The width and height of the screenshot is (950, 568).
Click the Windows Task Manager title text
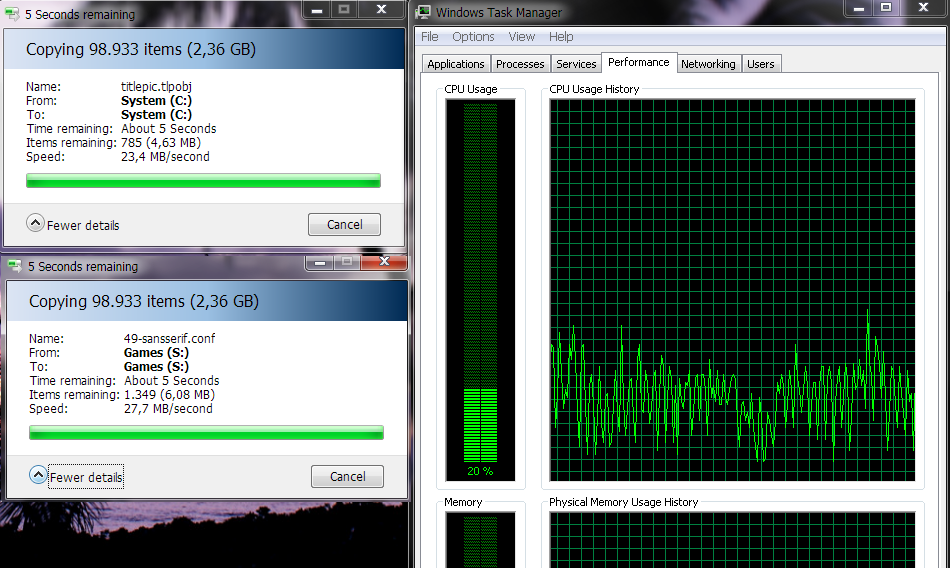pyautogui.click(x=499, y=12)
